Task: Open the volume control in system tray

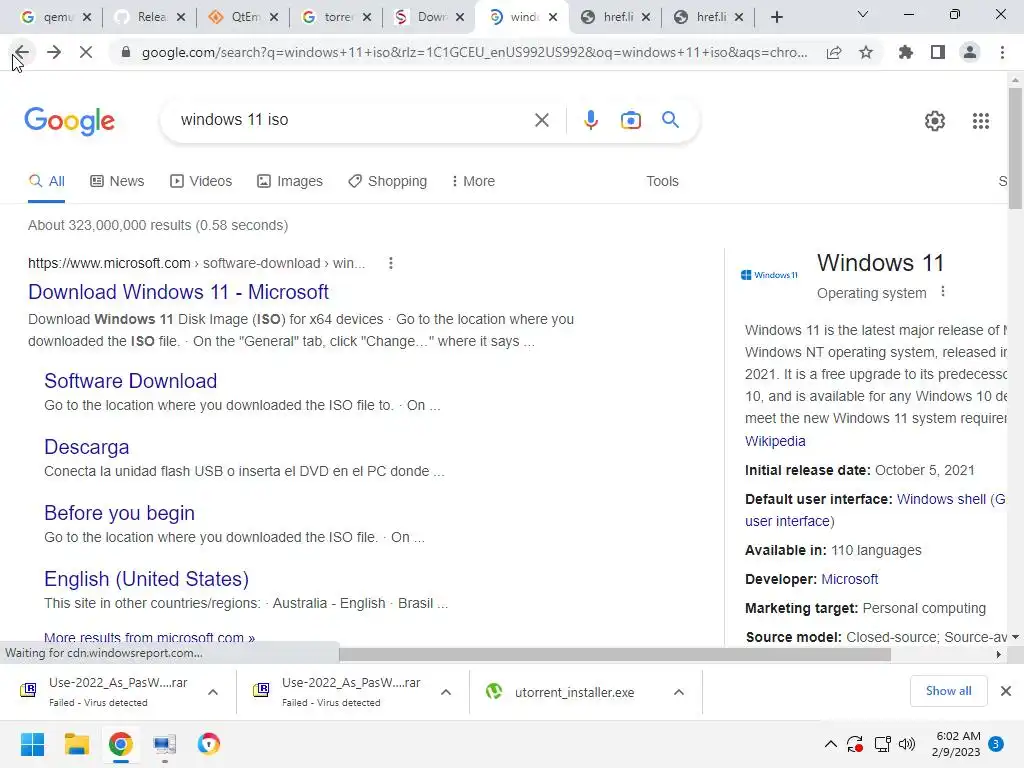Action: [x=906, y=744]
